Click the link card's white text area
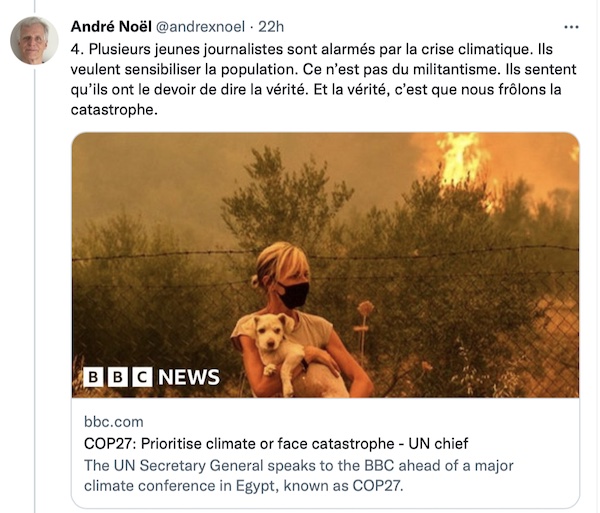 tap(325, 453)
